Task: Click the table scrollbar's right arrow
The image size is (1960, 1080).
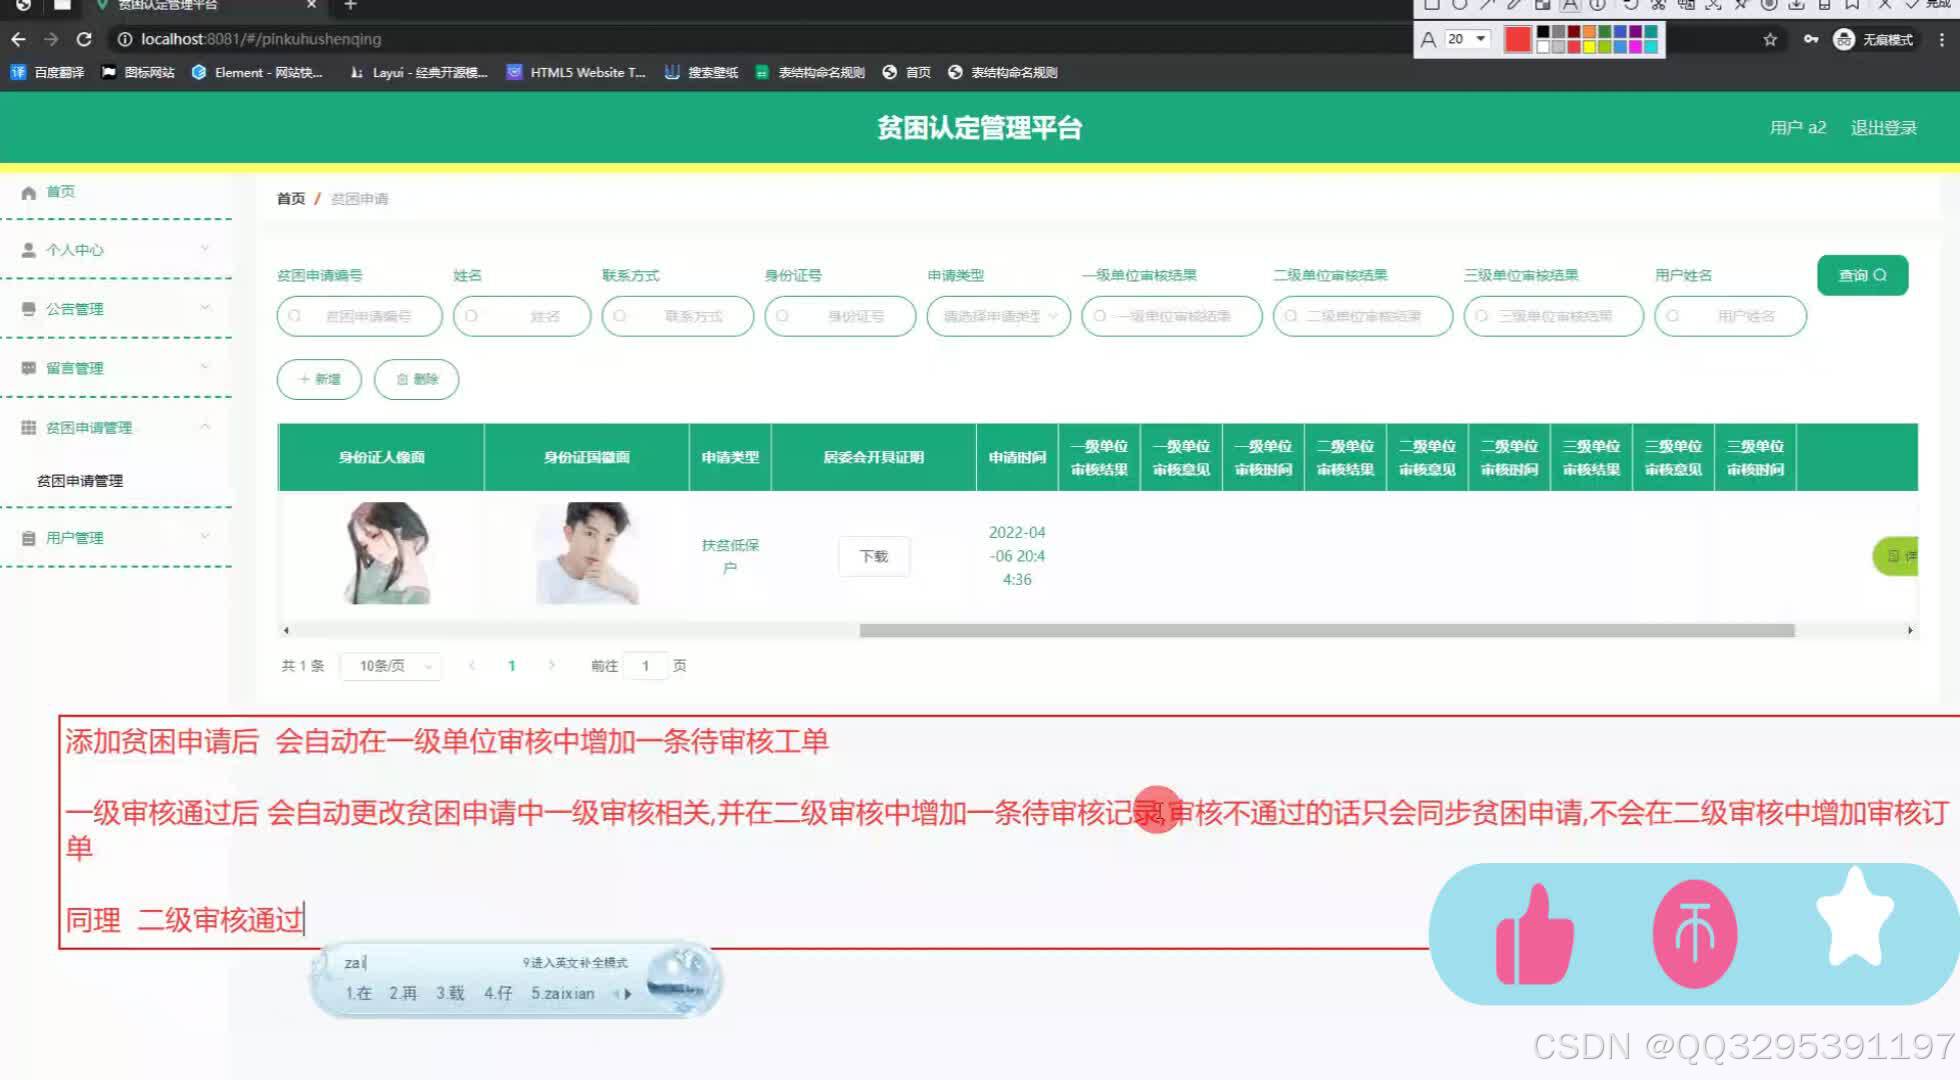Action: [1910, 630]
